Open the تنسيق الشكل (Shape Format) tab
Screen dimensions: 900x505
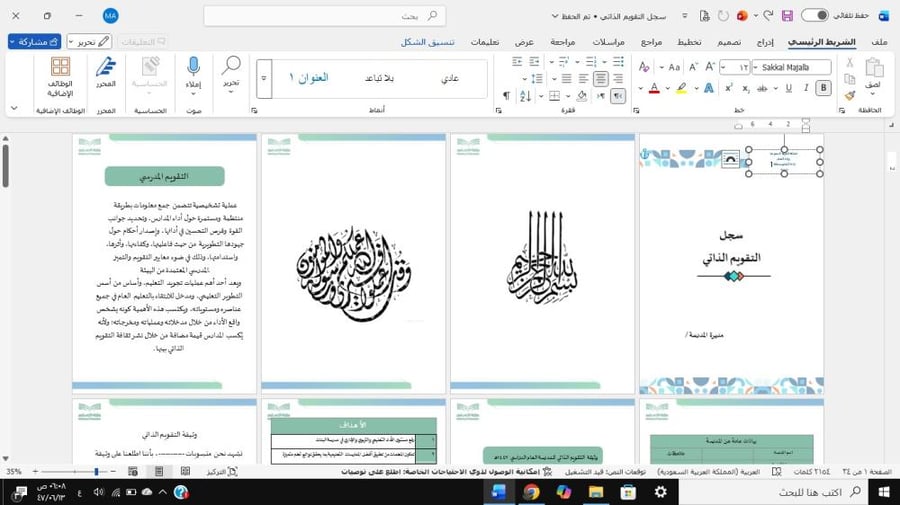point(427,42)
